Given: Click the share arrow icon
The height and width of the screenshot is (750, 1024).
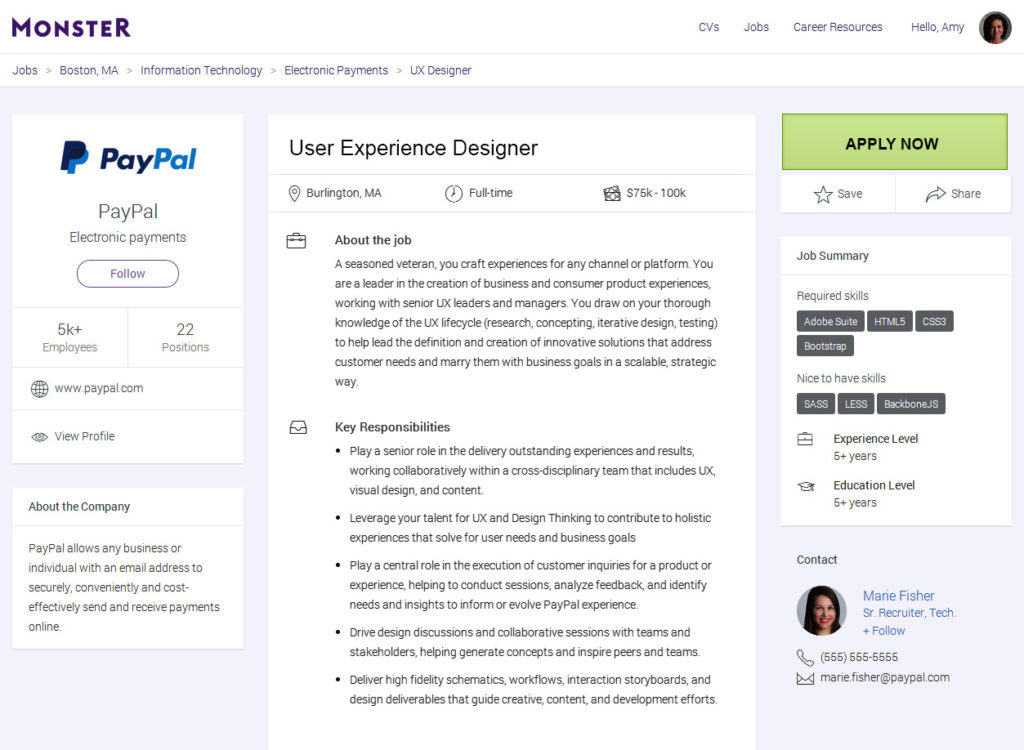Looking at the screenshot, I should coord(935,194).
